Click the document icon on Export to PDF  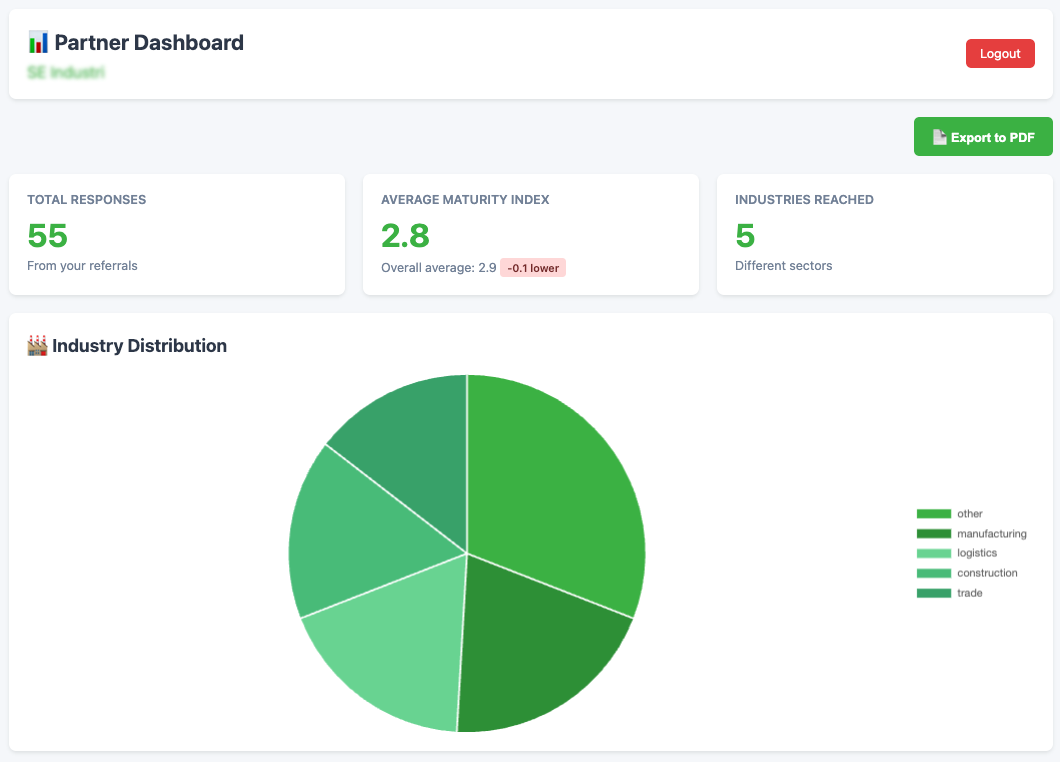(939, 137)
